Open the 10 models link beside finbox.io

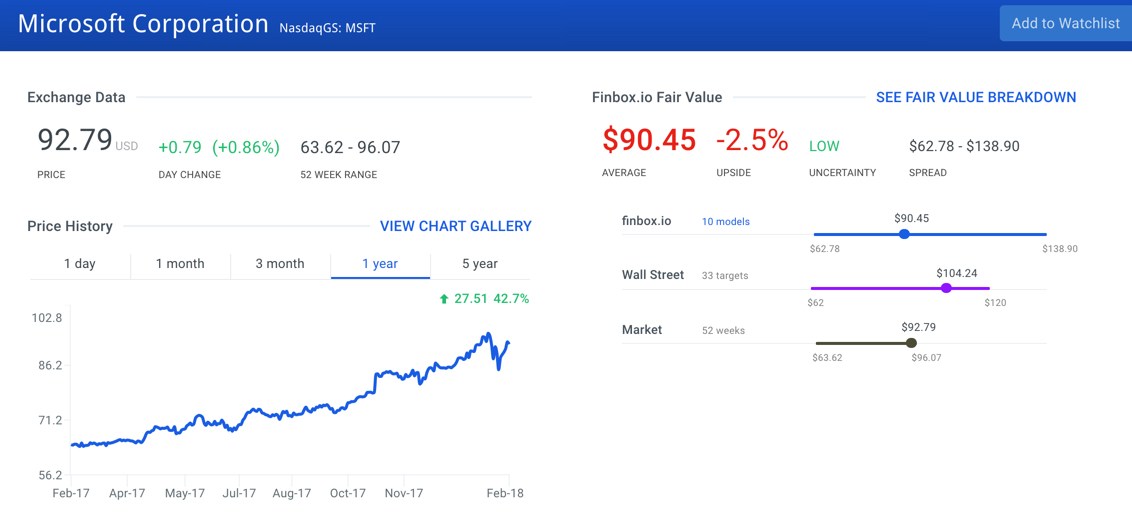point(725,222)
